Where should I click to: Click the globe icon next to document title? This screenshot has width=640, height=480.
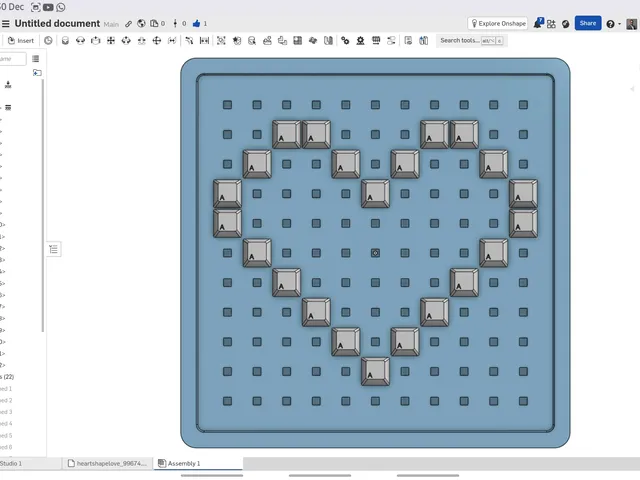pos(141,24)
